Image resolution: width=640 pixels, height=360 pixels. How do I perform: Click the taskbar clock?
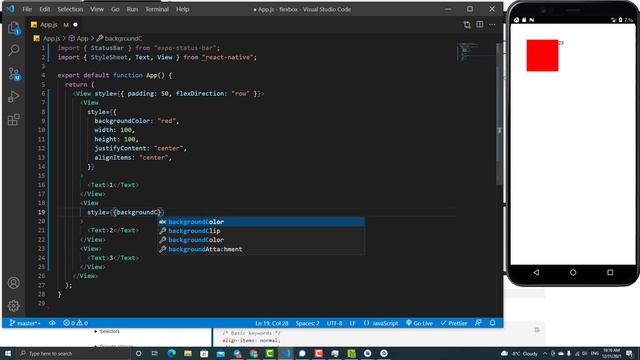611,353
